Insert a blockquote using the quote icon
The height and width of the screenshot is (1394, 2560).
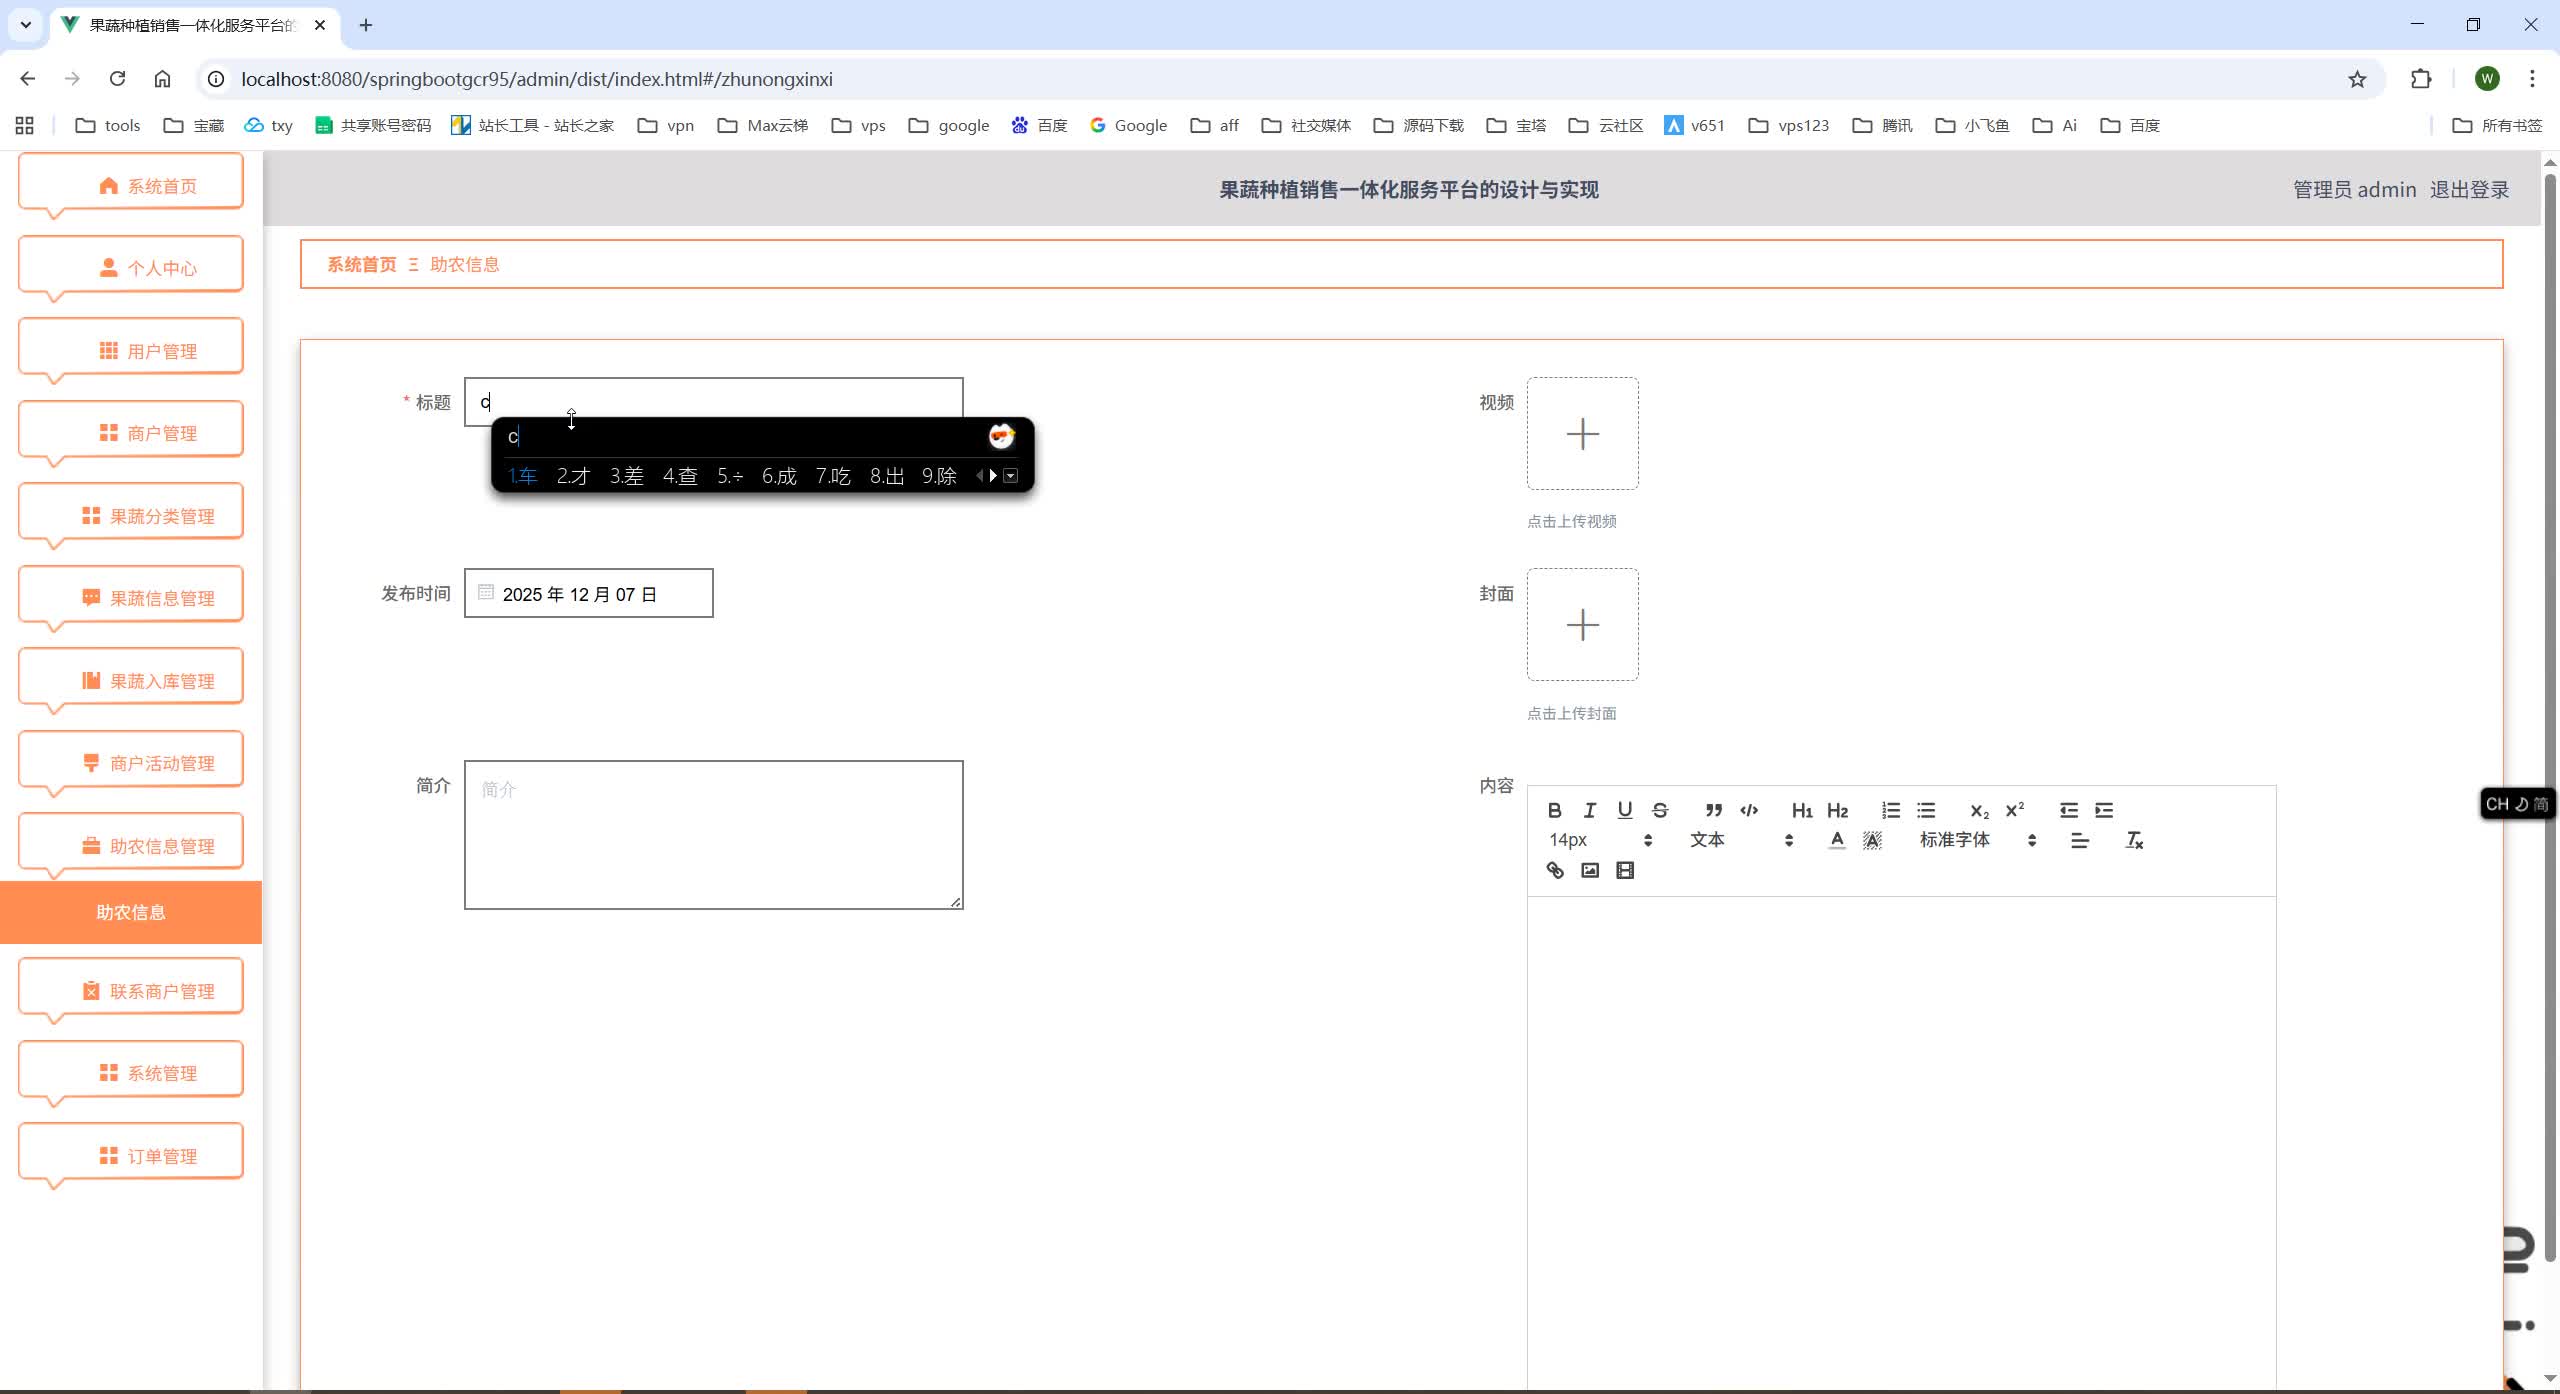pyautogui.click(x=1713, y=810)
